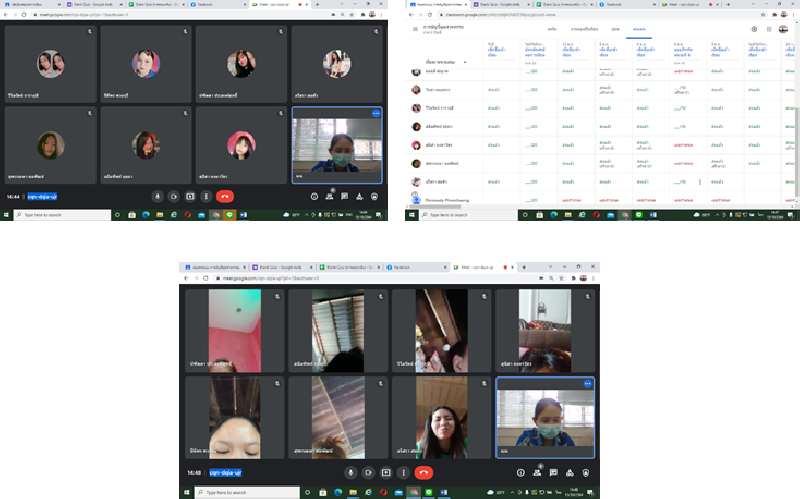Toggle the microphone in the 14:48 Meet window

click(x=351, y=473)
